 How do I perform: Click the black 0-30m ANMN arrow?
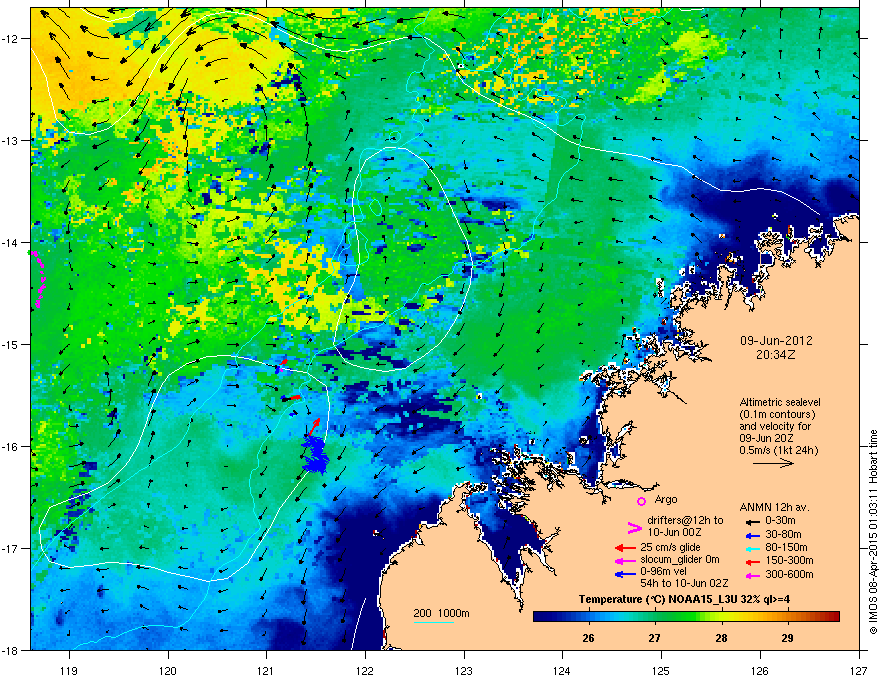pyautogui.click(x=752, y=521)
